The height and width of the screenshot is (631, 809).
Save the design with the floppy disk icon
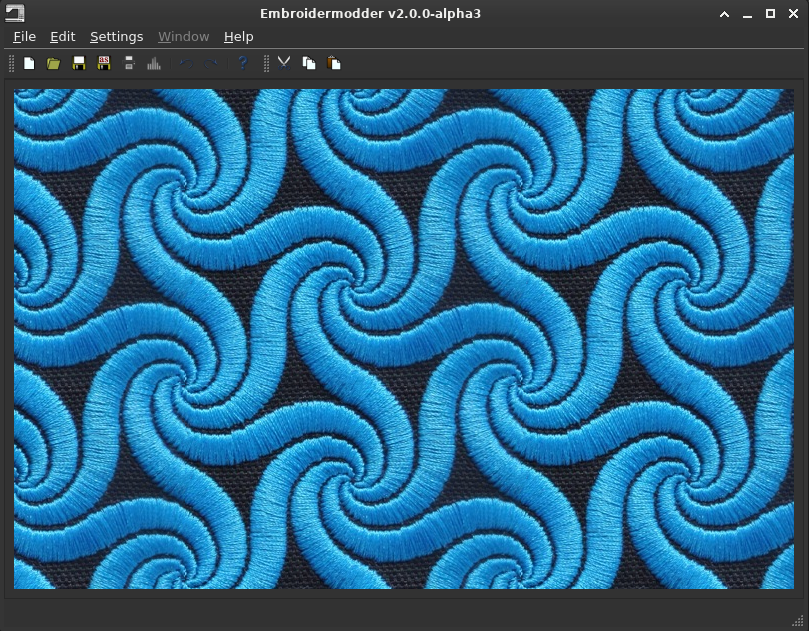point(79,63)
